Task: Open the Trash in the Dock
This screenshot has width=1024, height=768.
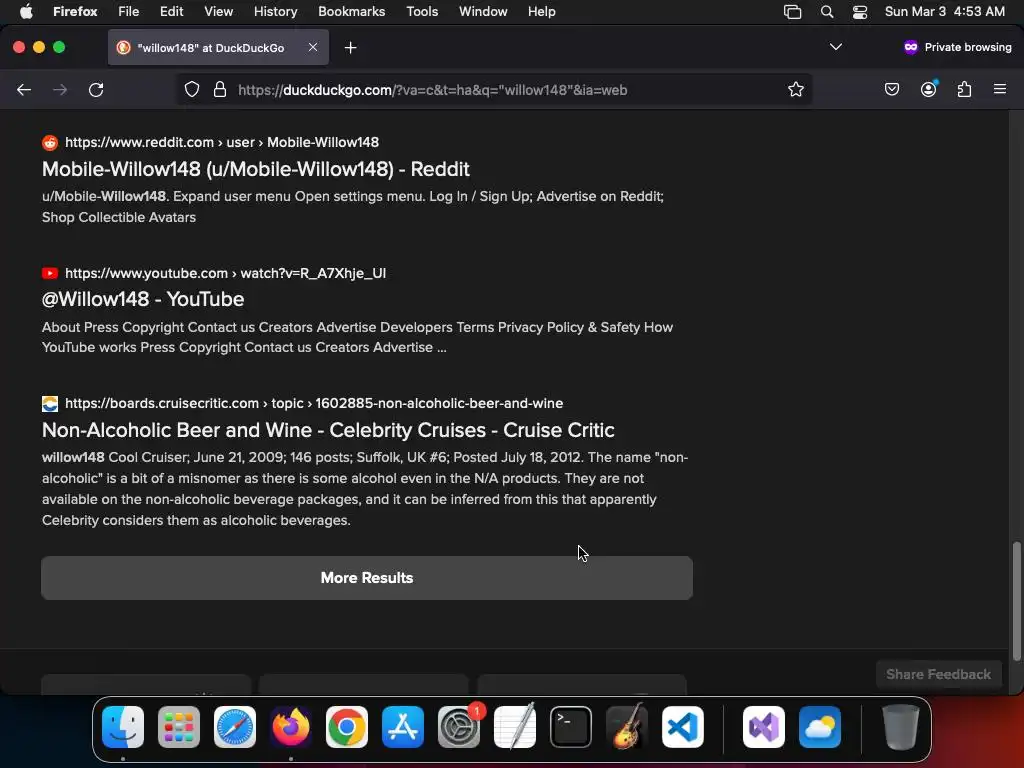Action: [x=901, y=727]
